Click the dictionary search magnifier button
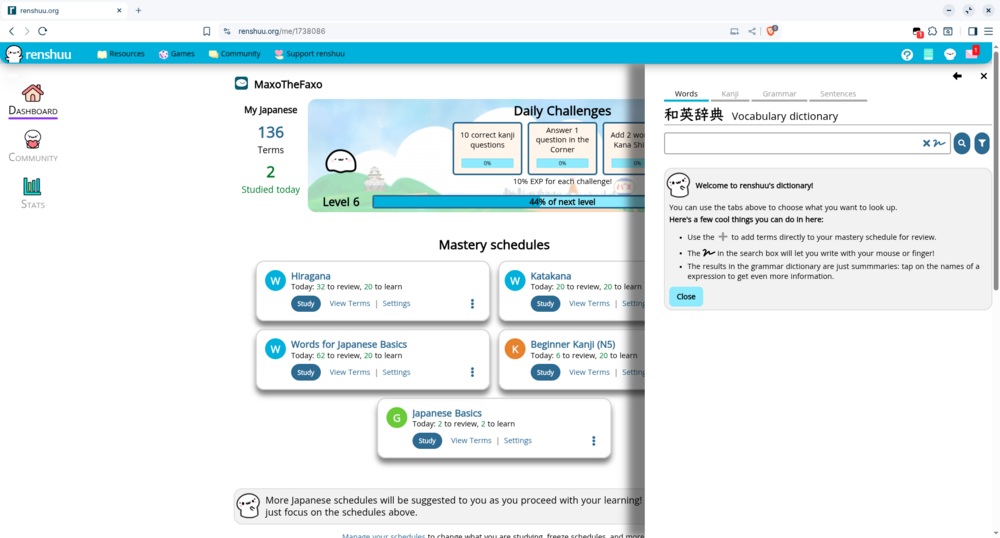The image size is (1000, 538). [961, 144]
